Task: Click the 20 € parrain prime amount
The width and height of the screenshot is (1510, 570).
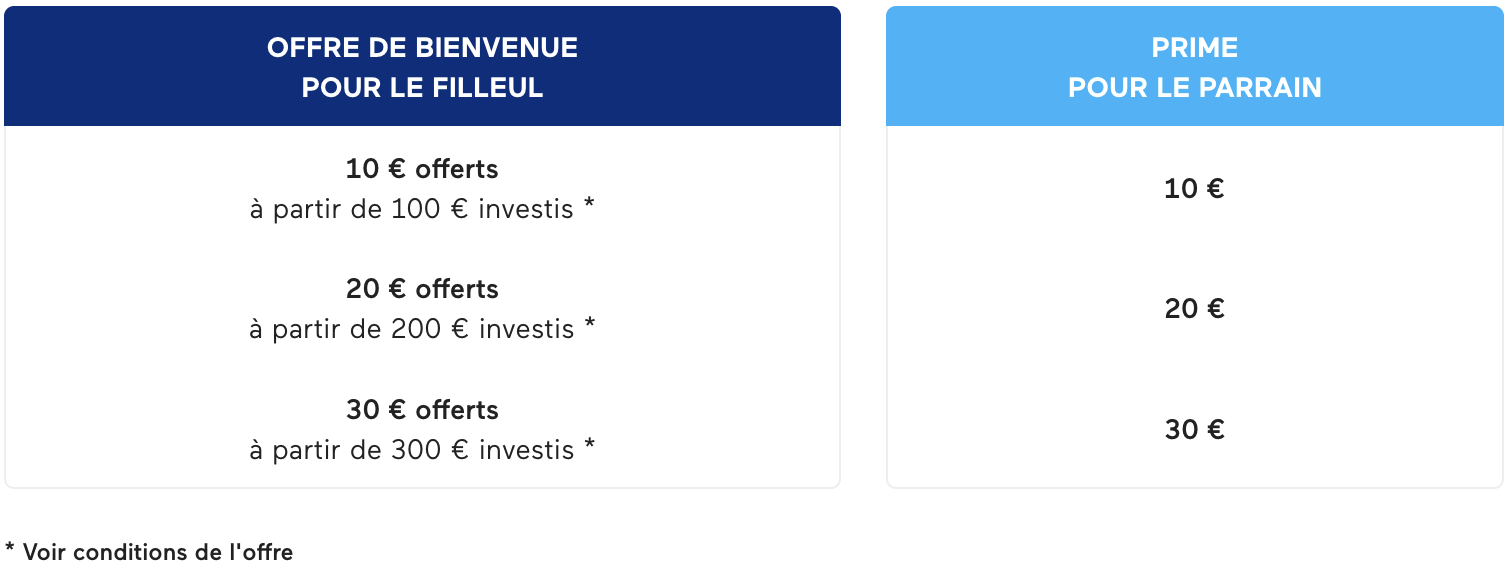Action: (1194, 309)
